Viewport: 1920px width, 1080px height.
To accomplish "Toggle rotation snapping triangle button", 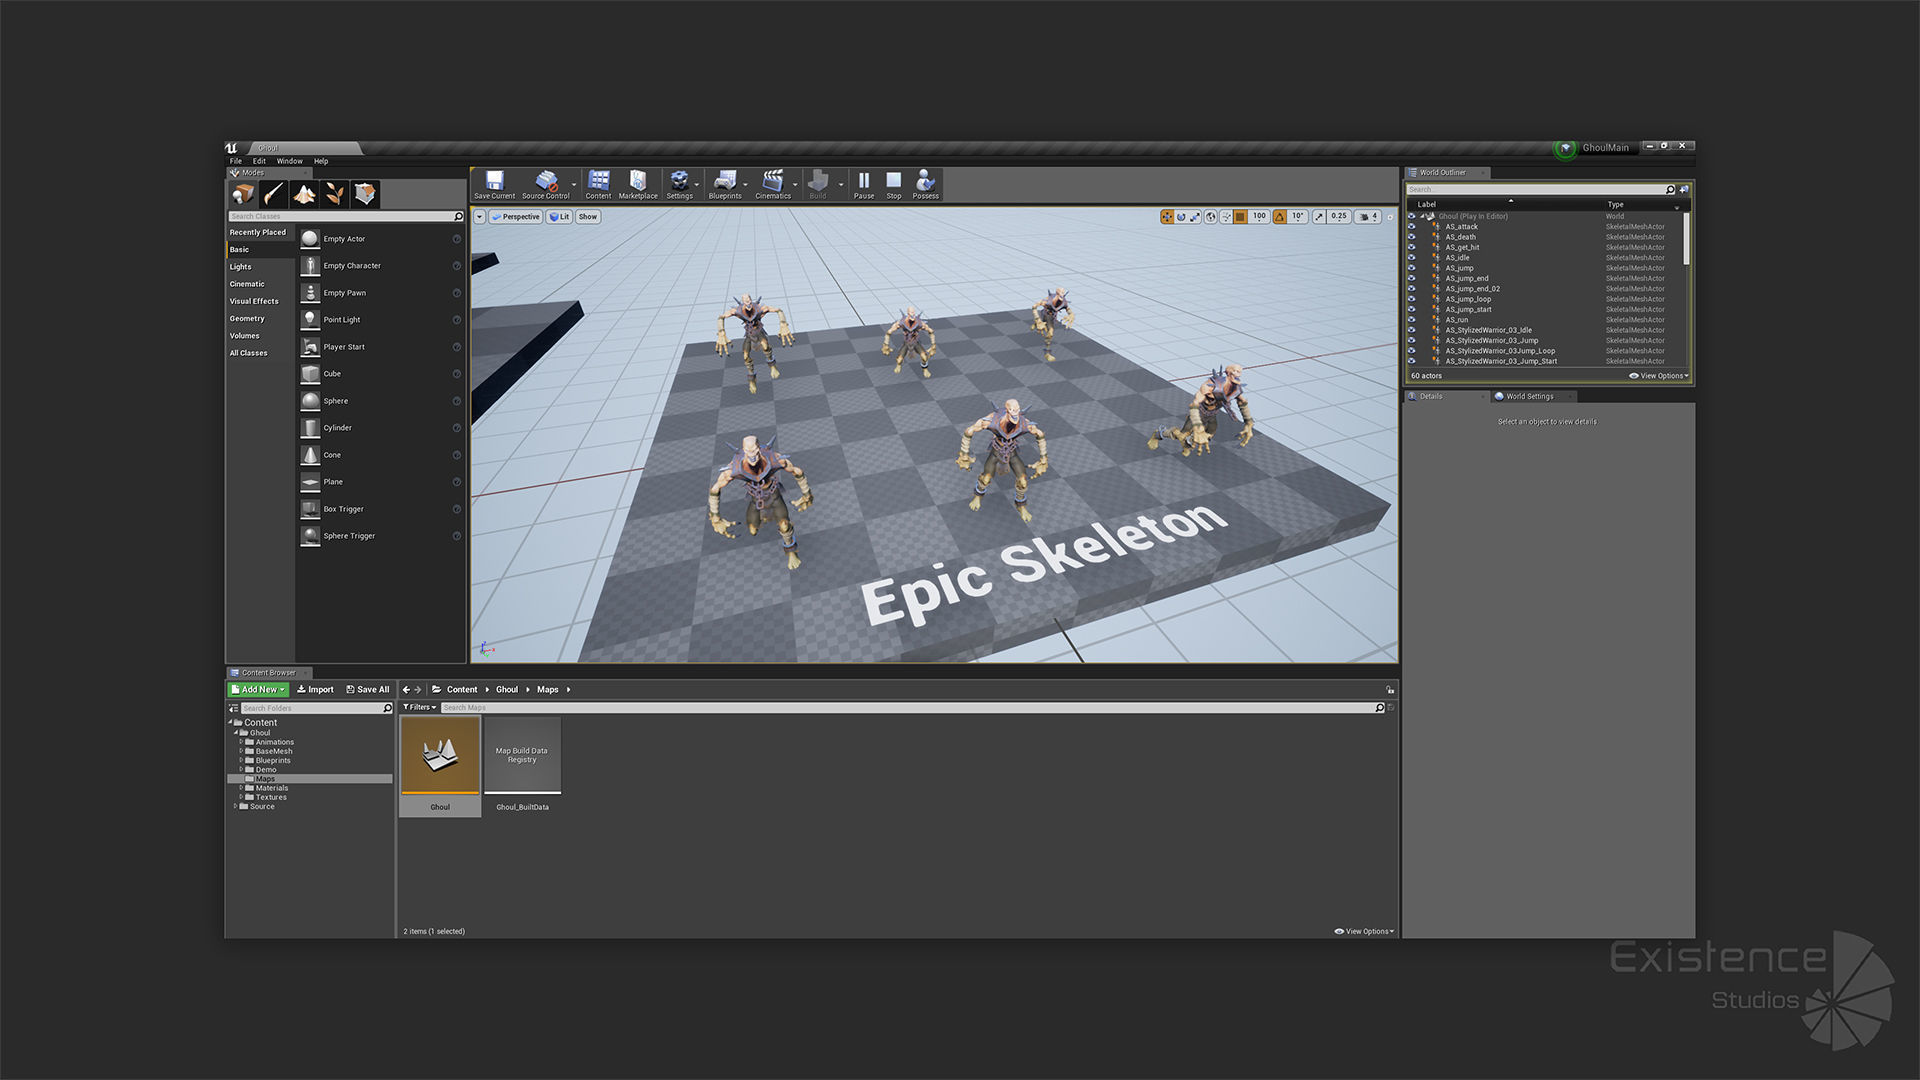I will click(x=1279, y=217).
